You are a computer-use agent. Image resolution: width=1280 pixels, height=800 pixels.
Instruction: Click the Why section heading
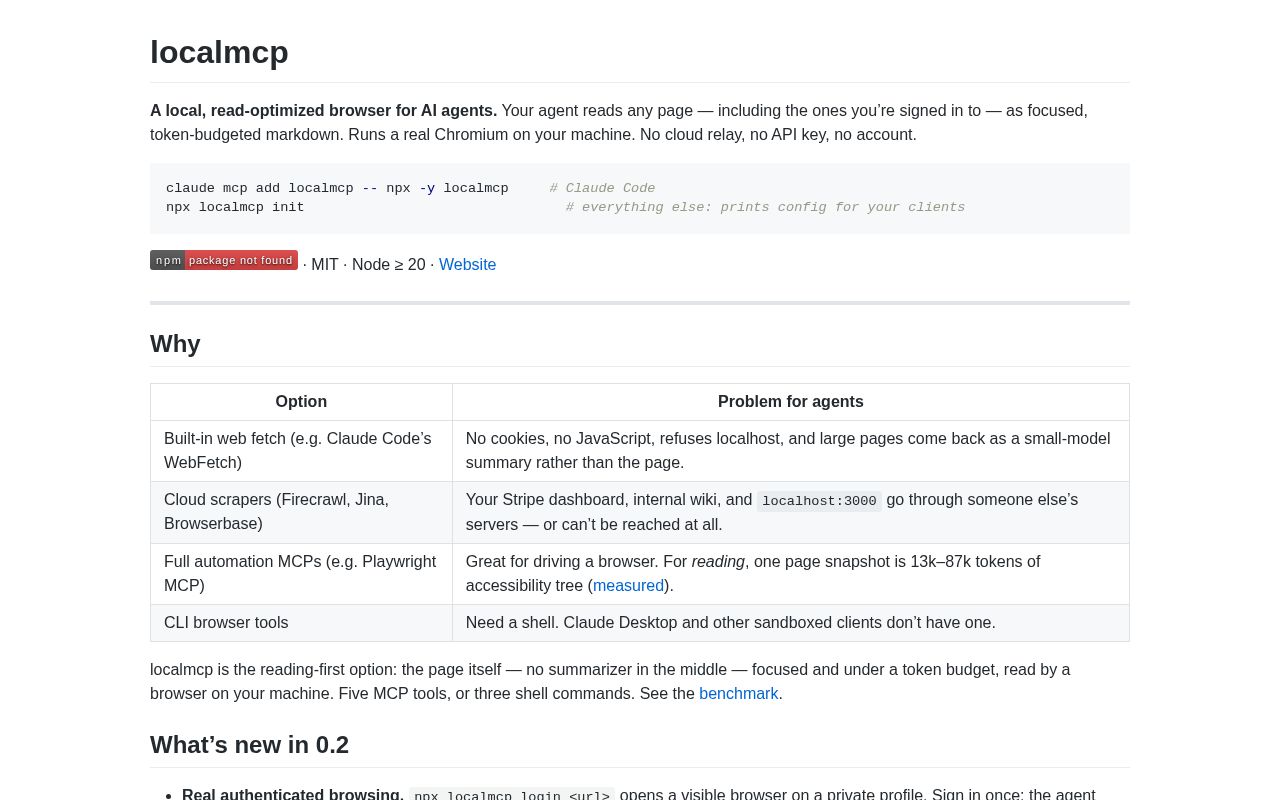click(x=175, y=344)
